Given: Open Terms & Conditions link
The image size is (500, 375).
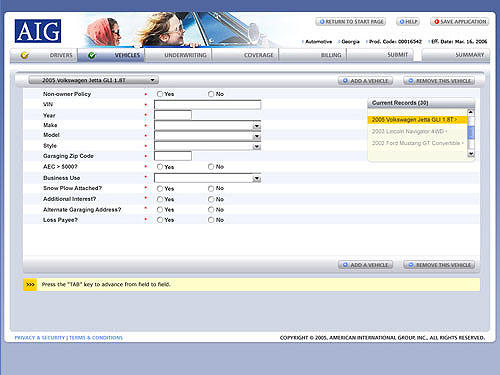Looking at the screenshot, I should tap(96, 338).
